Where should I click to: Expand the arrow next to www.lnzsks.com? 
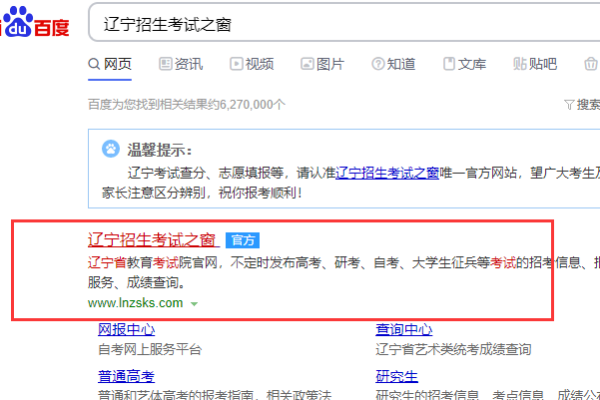(194, 304)
